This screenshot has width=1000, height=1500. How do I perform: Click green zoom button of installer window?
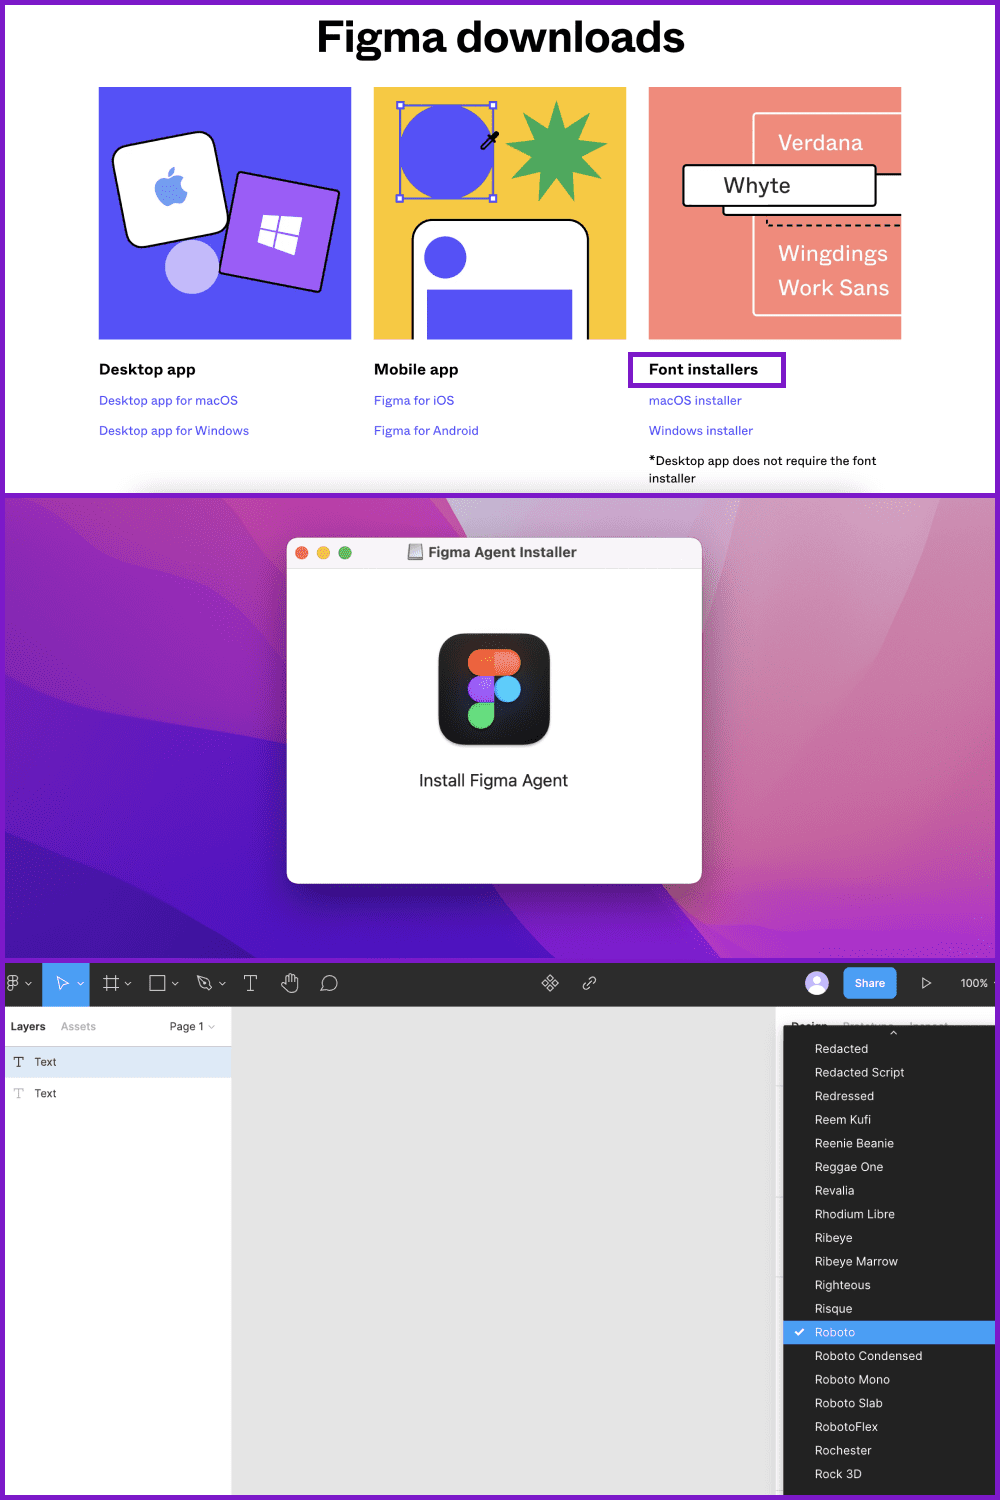[345, 553]
